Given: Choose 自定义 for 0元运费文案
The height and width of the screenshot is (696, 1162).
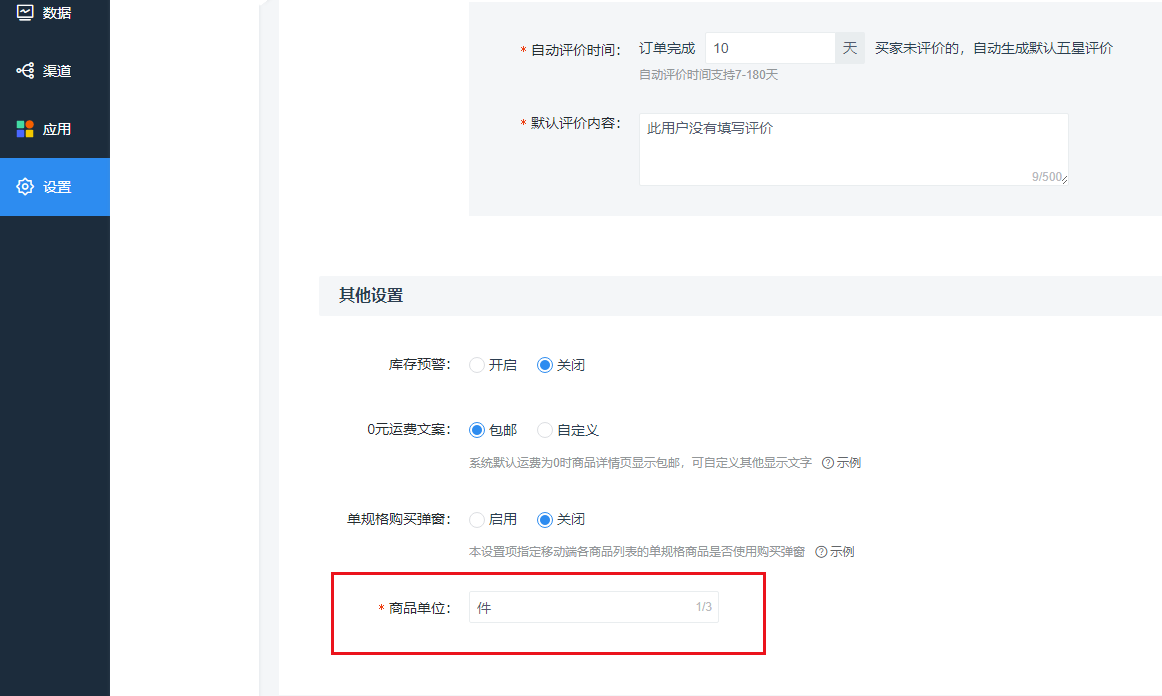Looking at the screenshot, I should click(x=544, y=430).
